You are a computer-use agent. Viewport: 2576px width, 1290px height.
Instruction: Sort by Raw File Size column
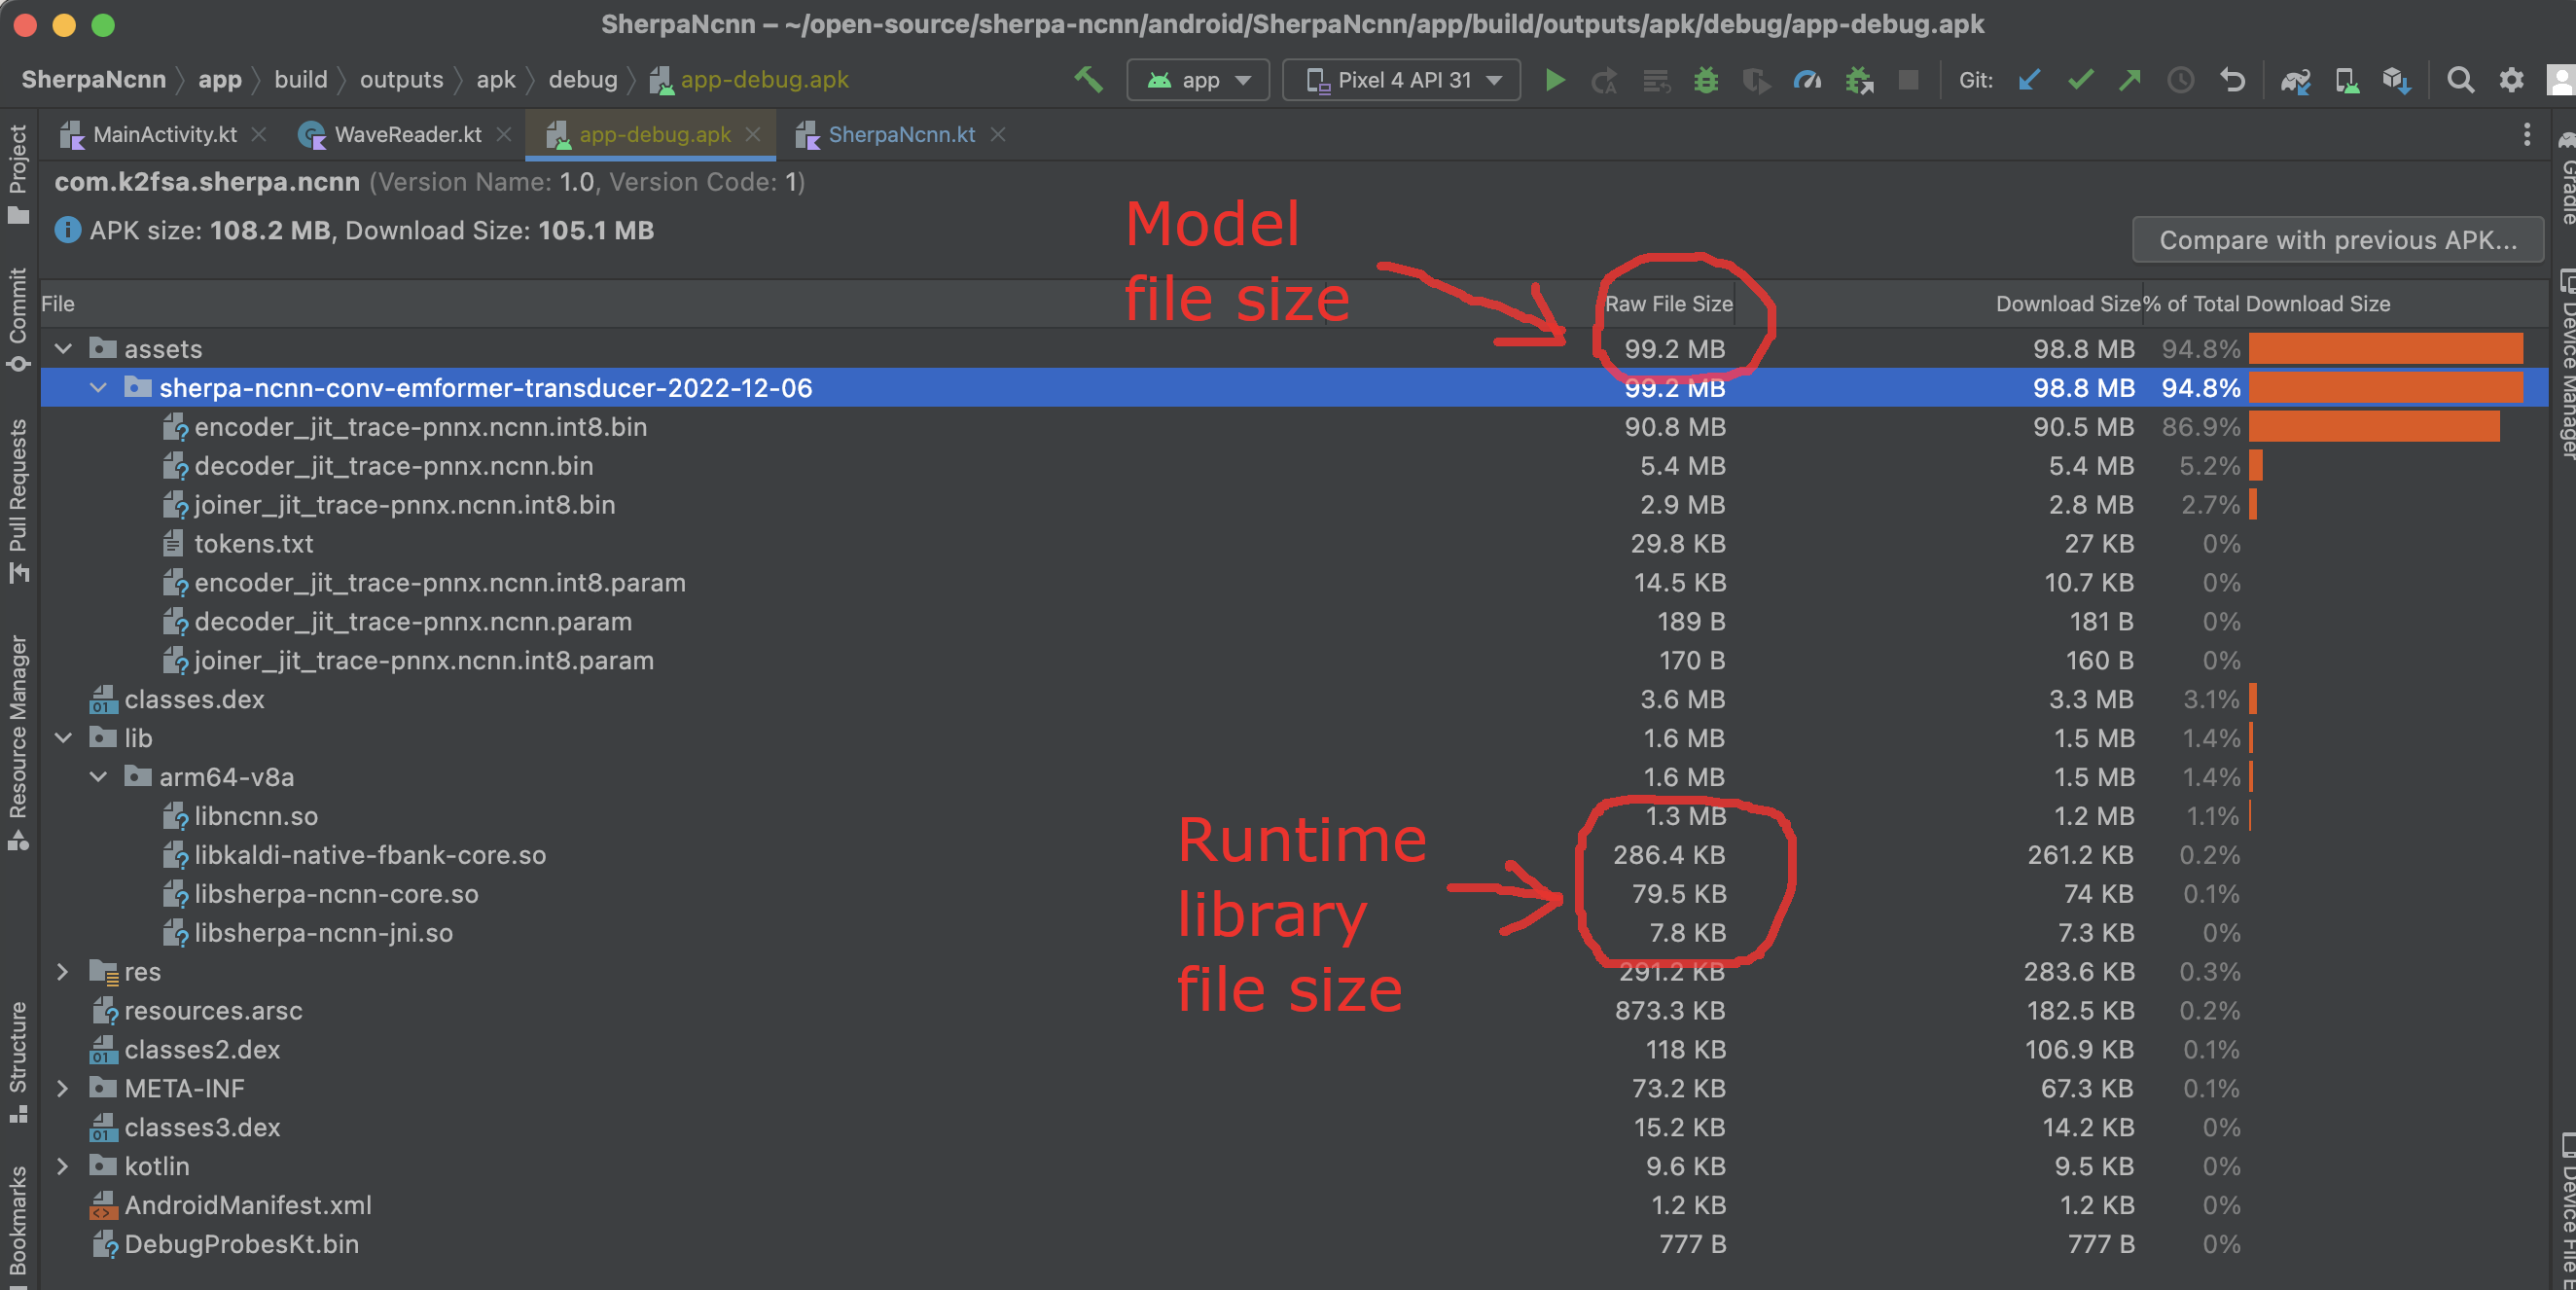1668,304
